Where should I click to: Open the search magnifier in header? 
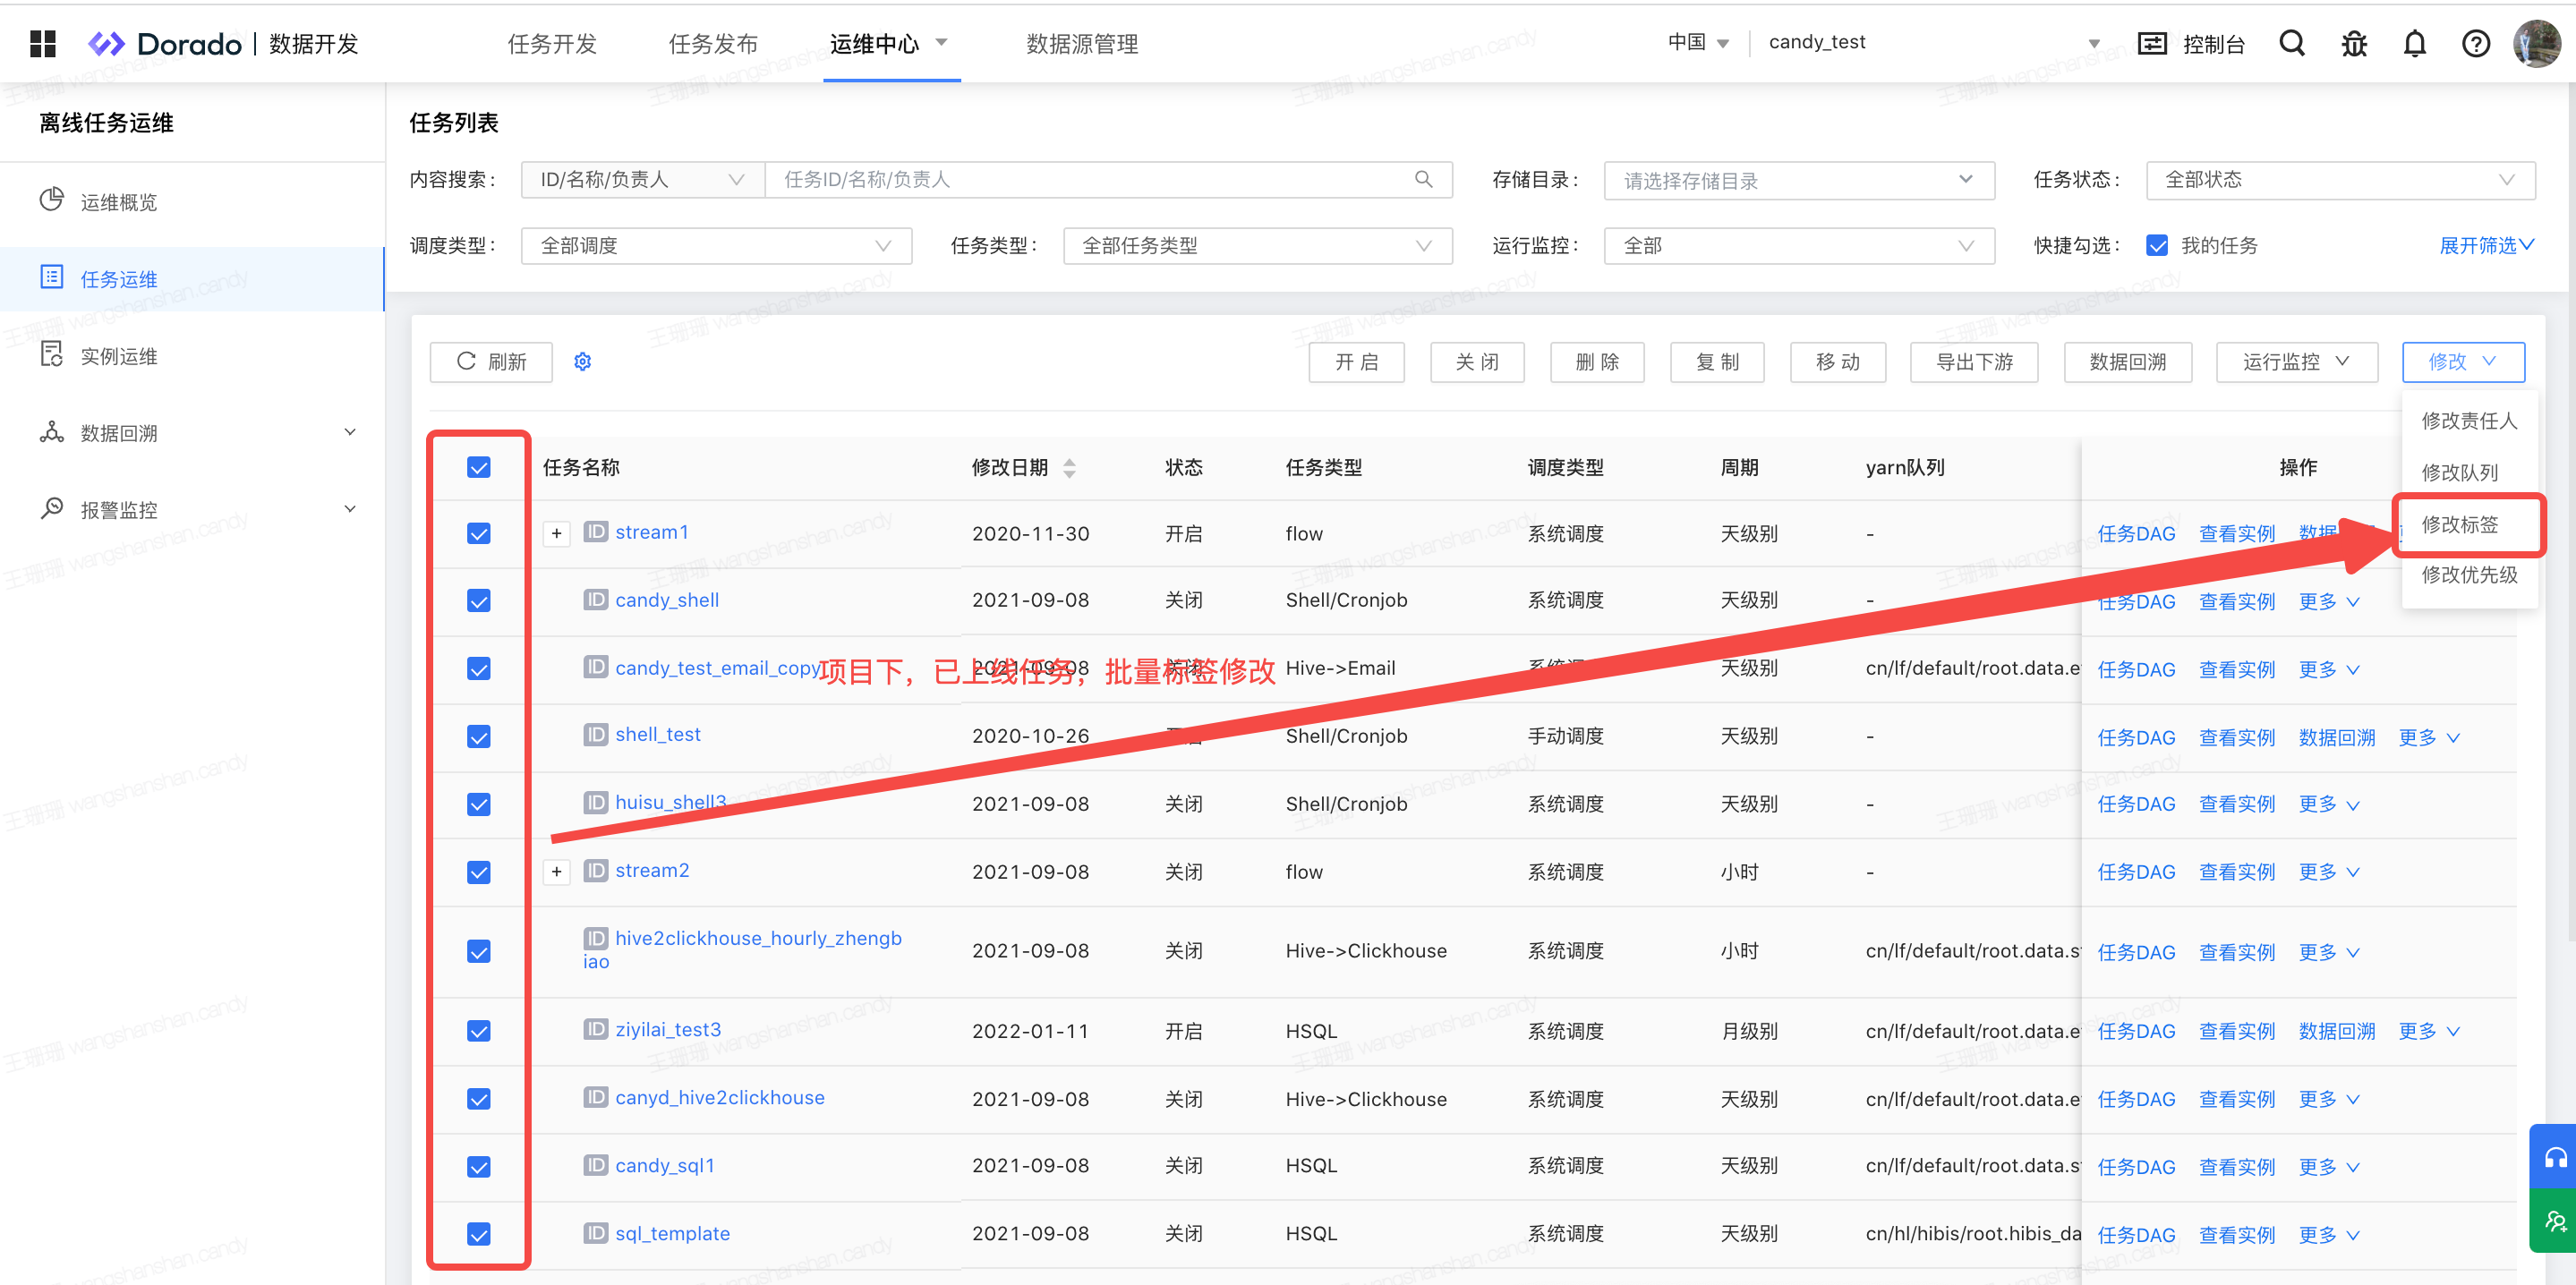click(x=2291, y=43)
